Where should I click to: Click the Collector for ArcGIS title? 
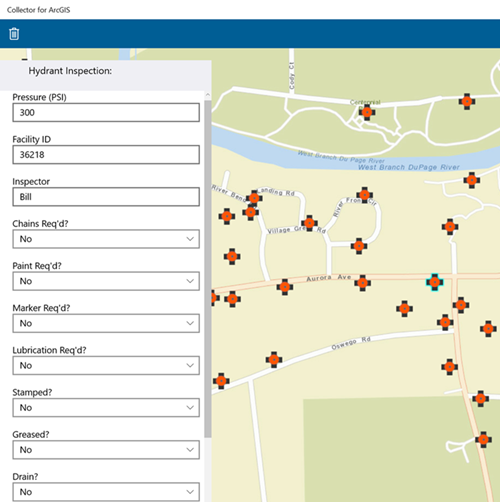(39, 10)
